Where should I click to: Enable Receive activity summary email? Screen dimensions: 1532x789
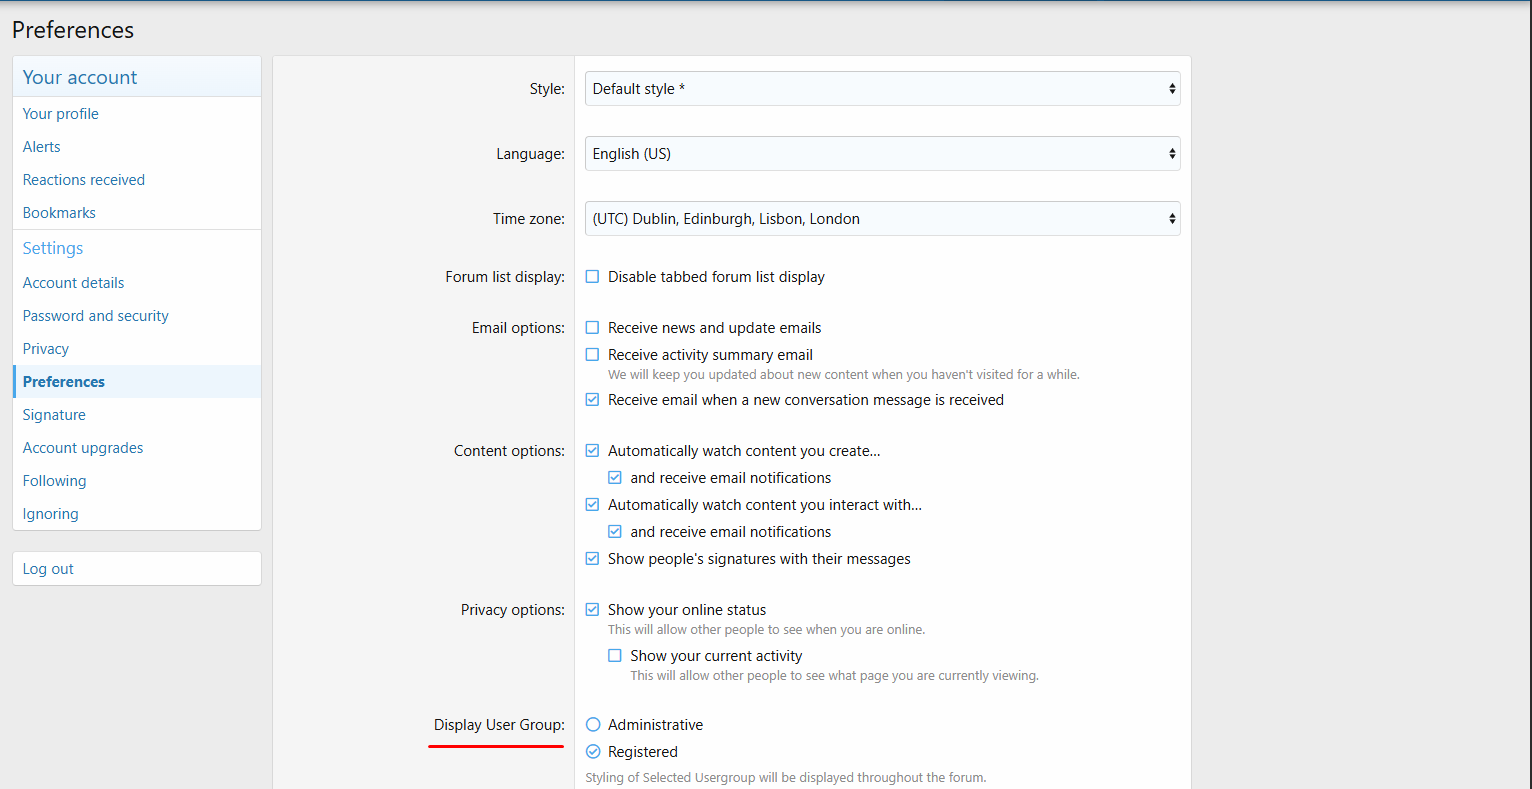click(593, 355)
